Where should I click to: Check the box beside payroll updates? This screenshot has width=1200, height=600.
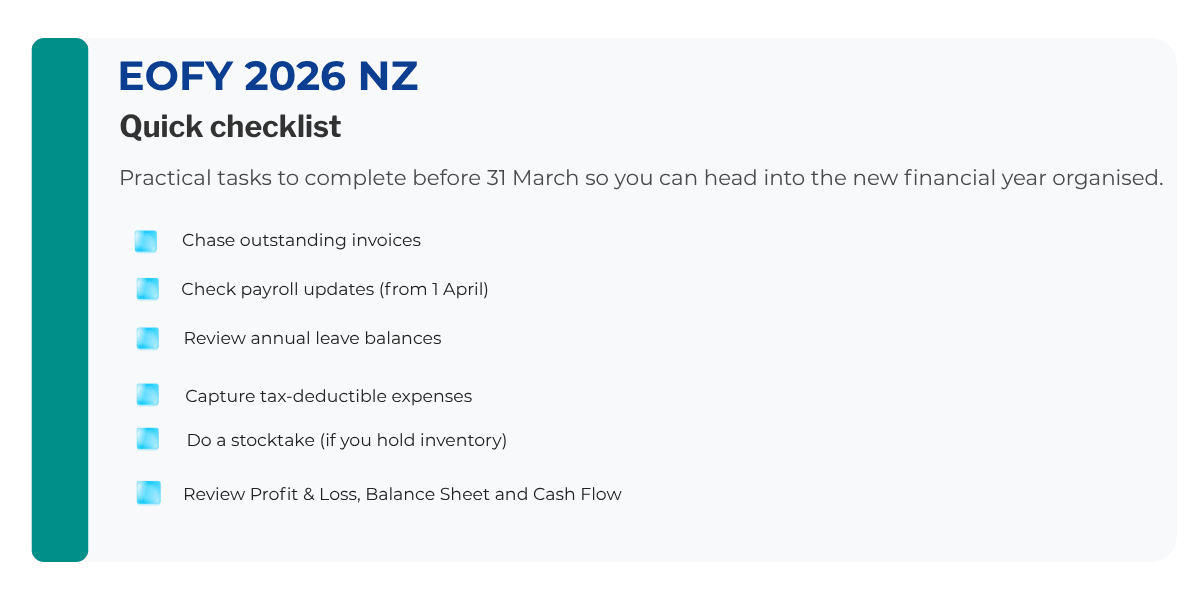pos(148,289)
